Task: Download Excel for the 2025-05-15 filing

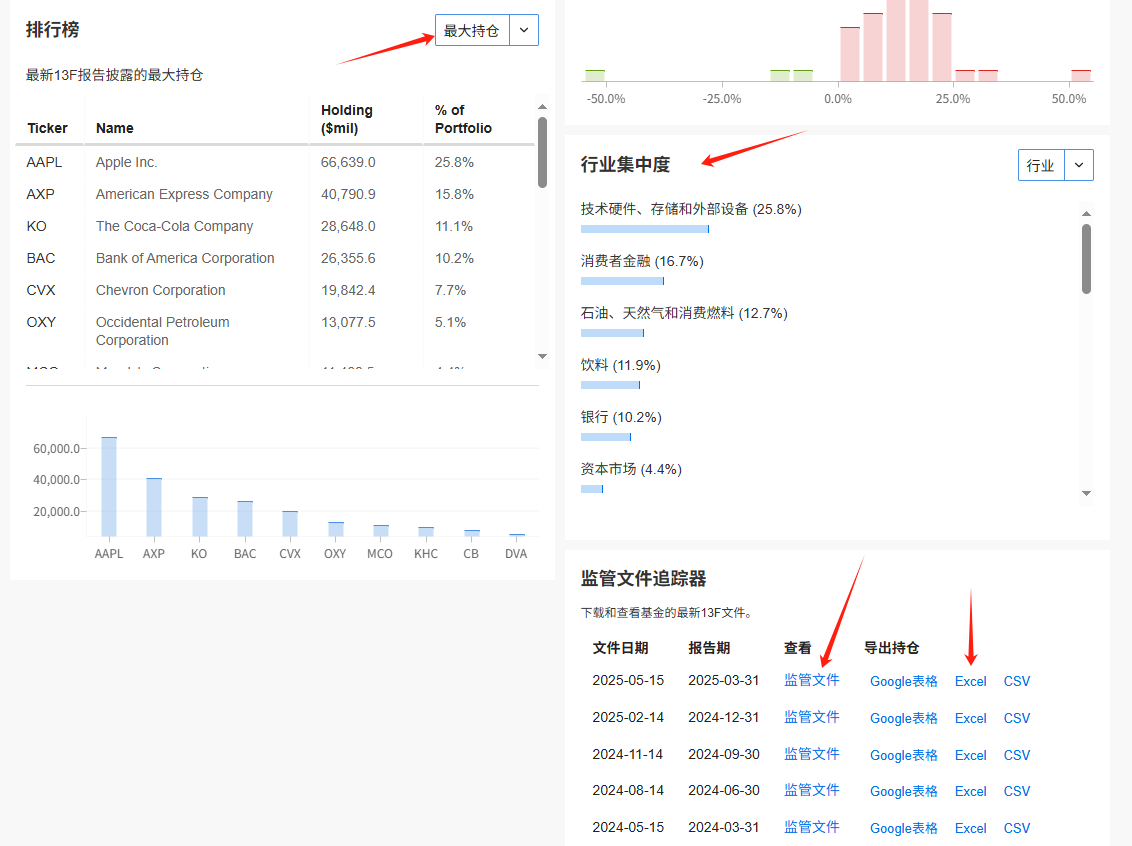Action: point(970,681)
